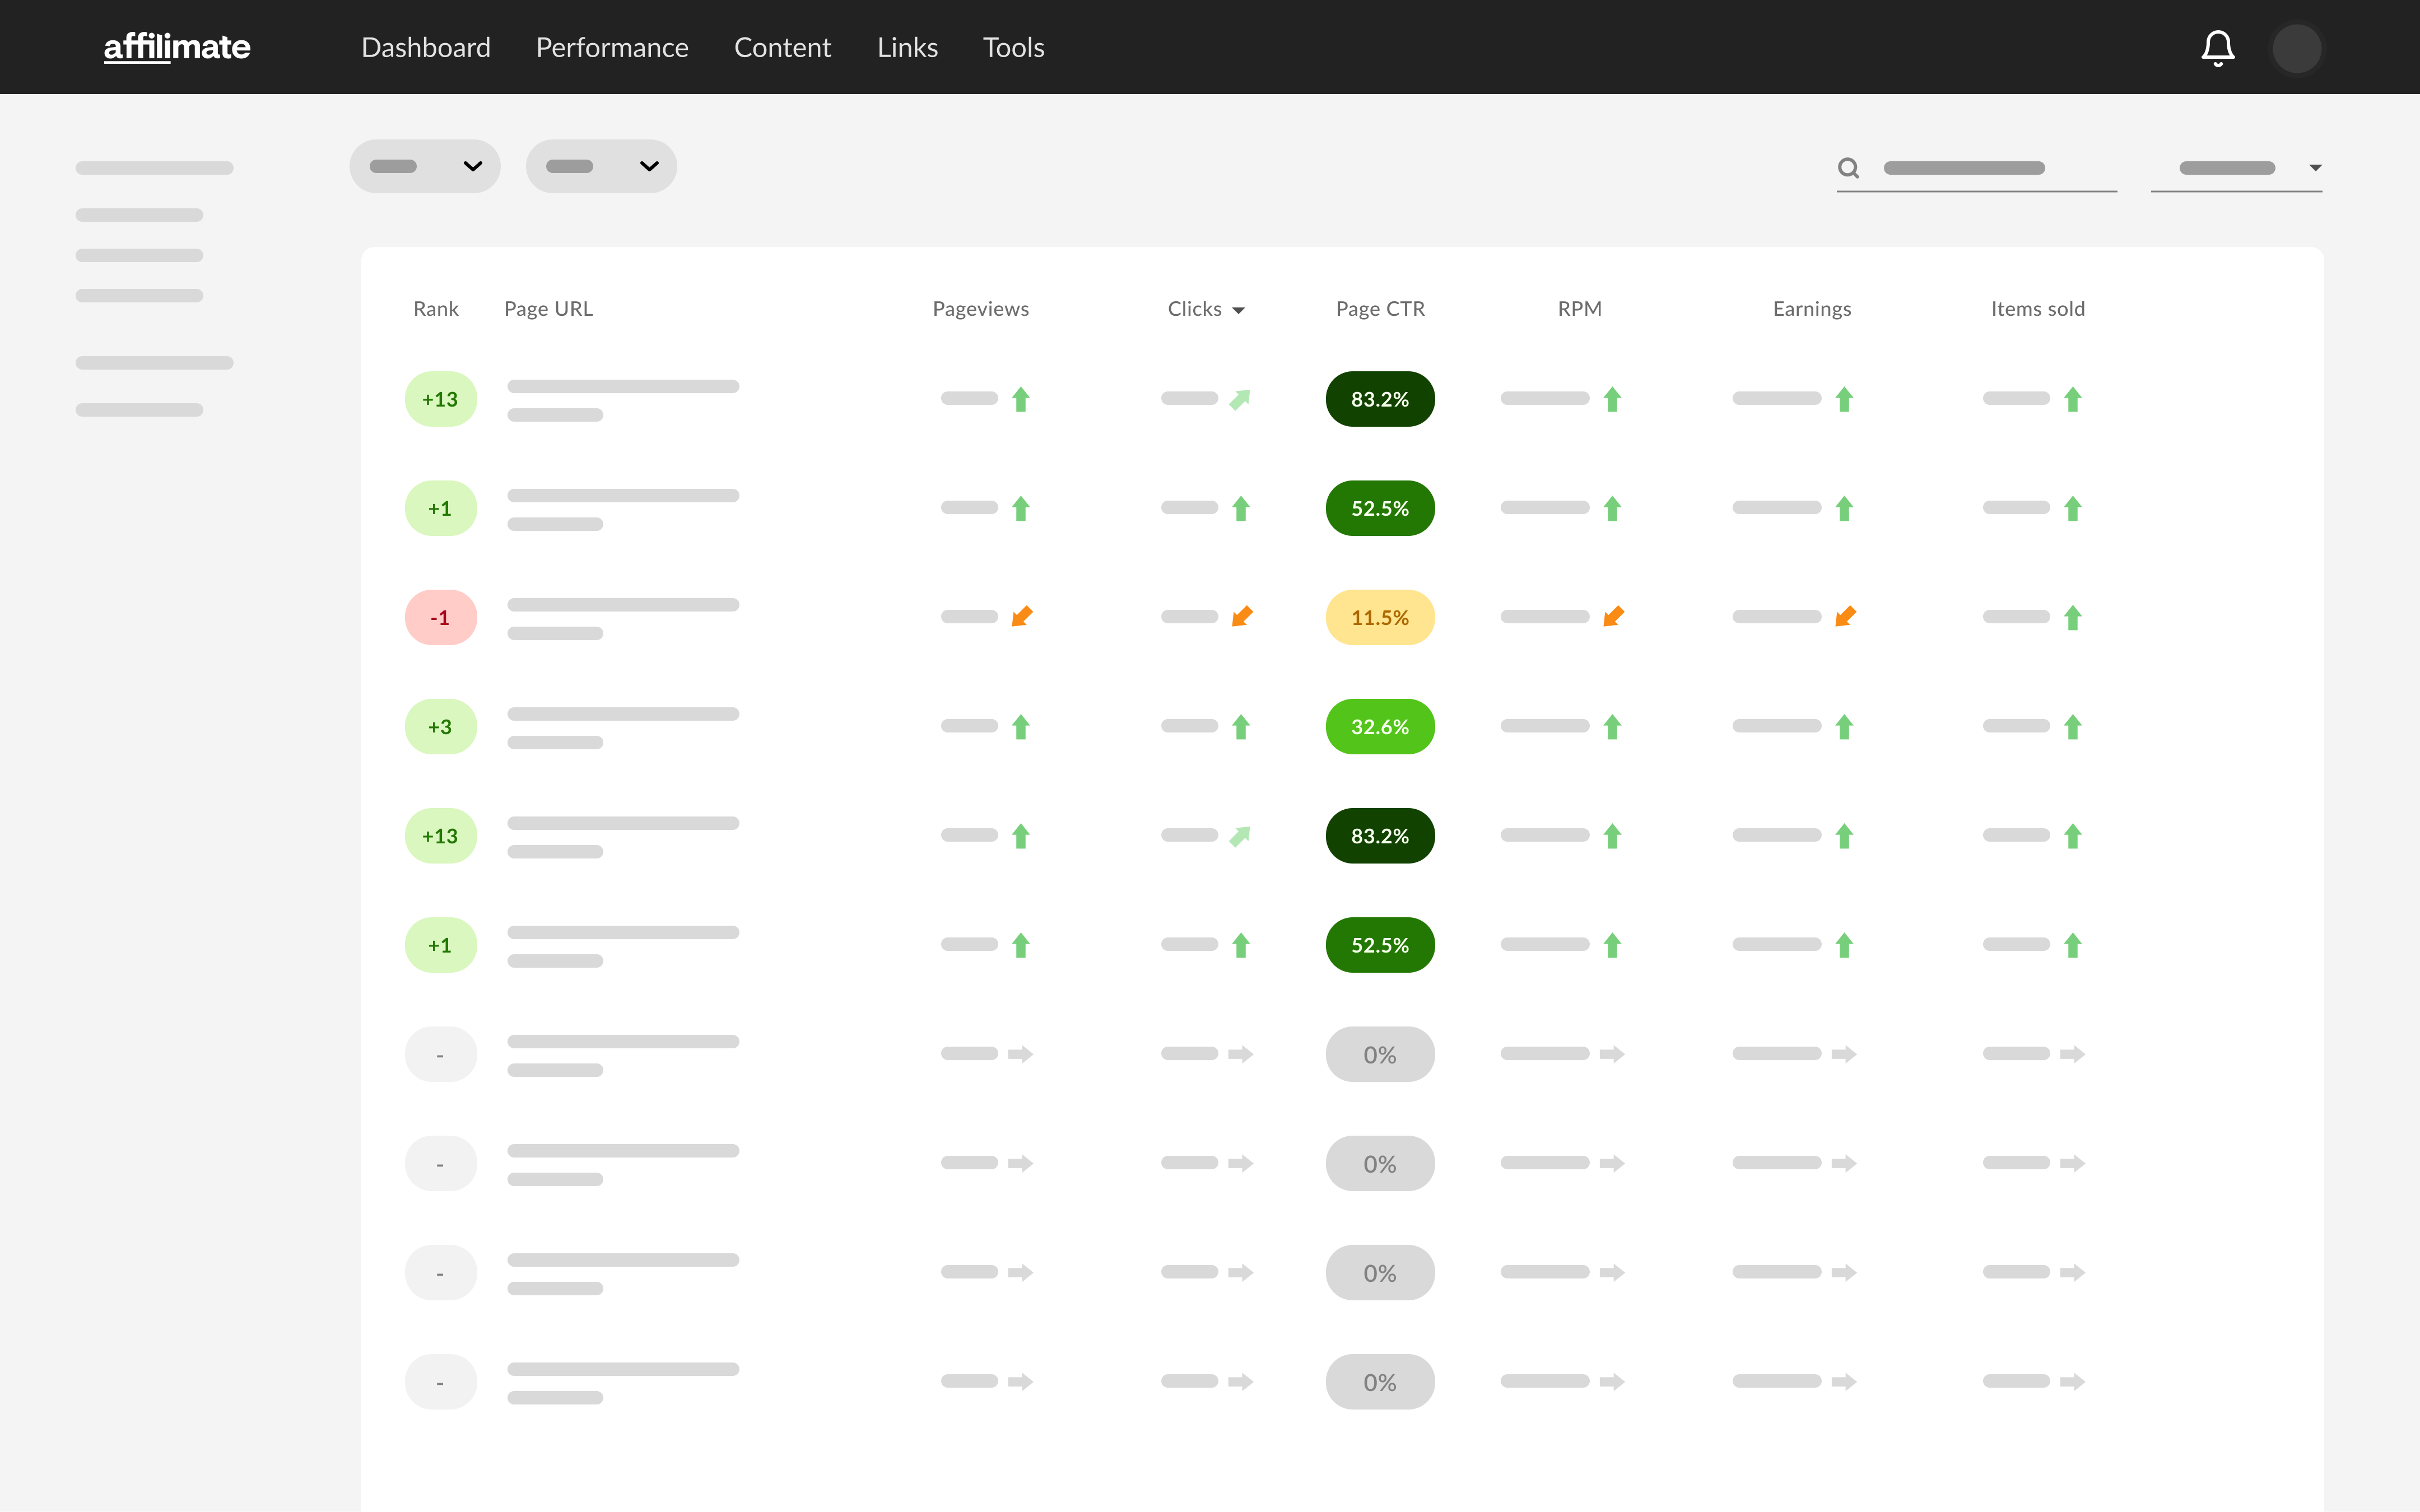The width and height of the screenshot is (2420, 1512).
Task: Click the first-row green Earnings up arrow
Action: [x=1845, y=399]
